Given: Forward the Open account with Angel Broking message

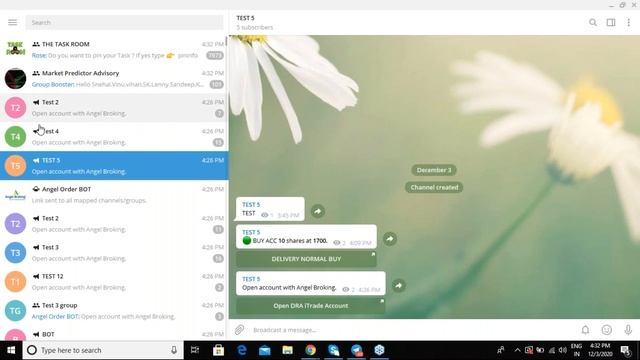Looking at the screenshot, I should pos(398,285).
